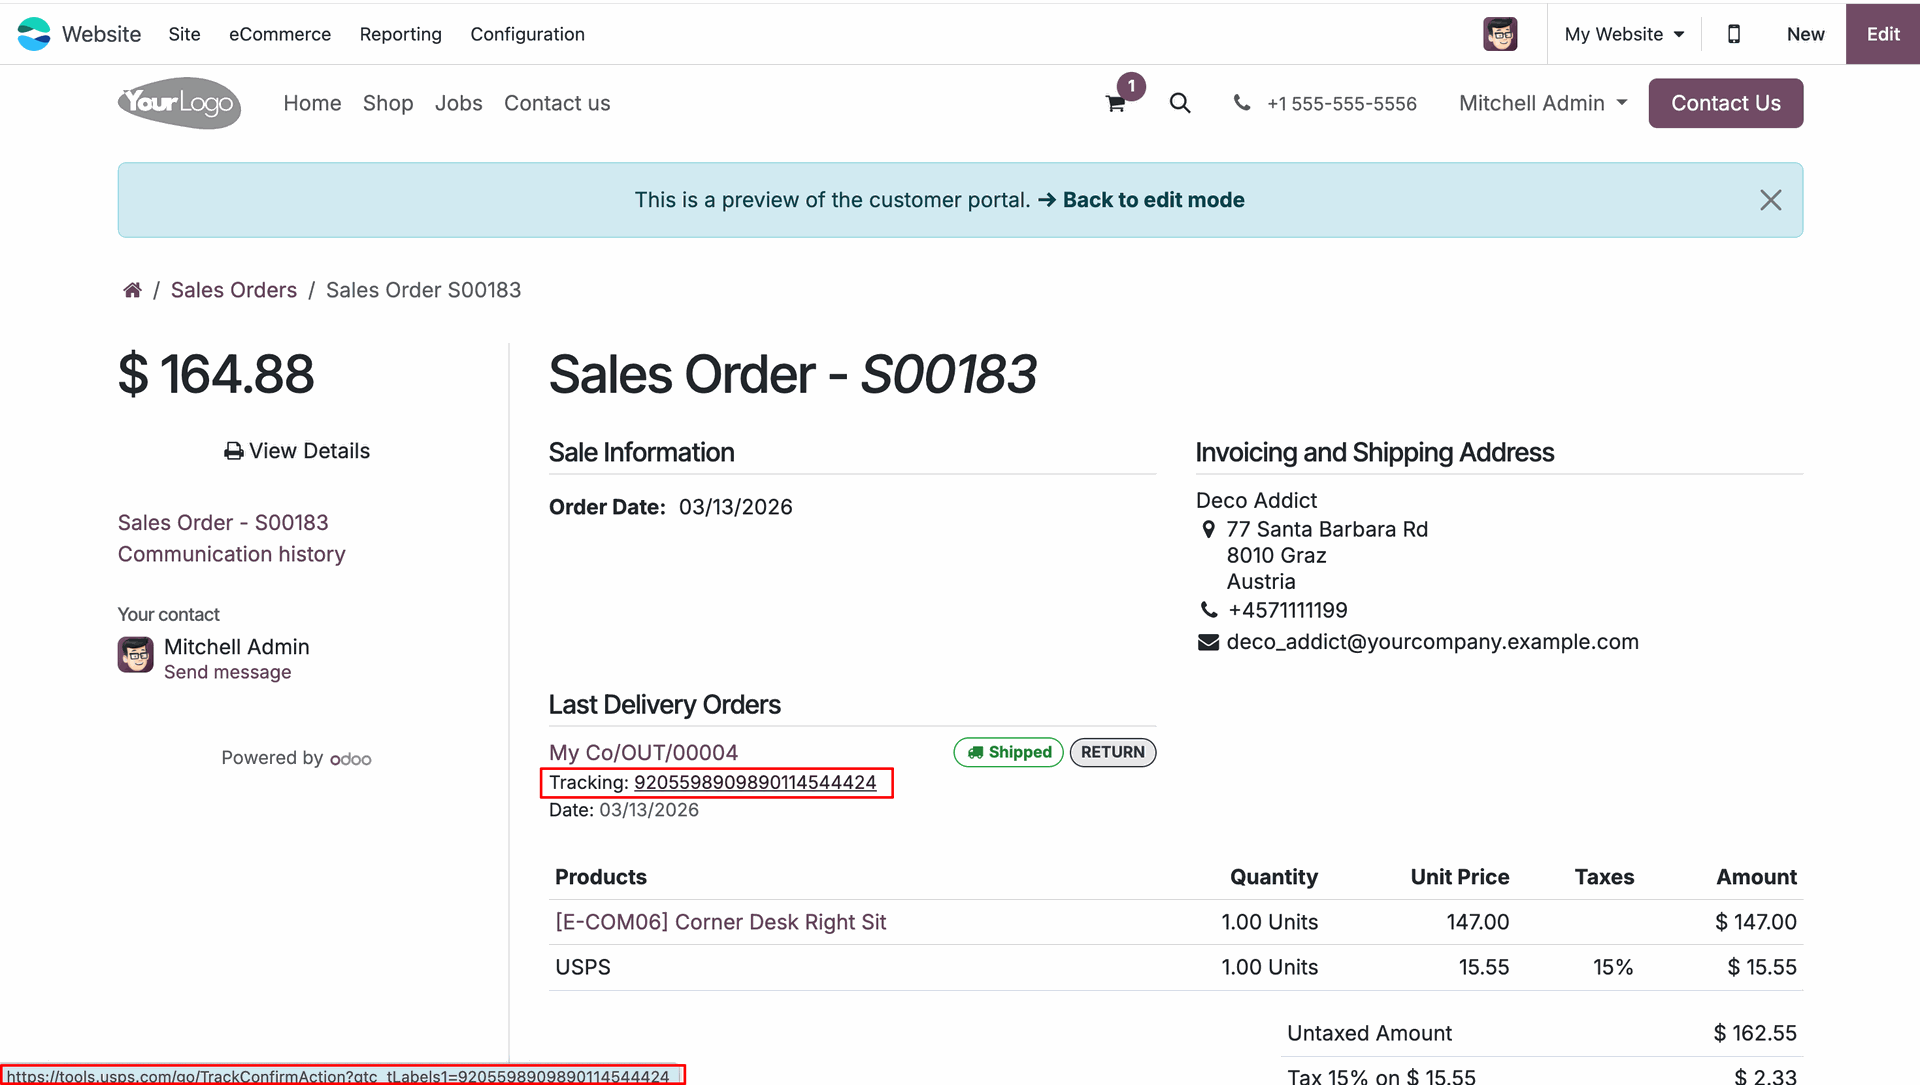Open the Odoo Website app logo
The width and height of the screenshot is (1920, 1085).
pyautogui.click(x=34, y=34)
